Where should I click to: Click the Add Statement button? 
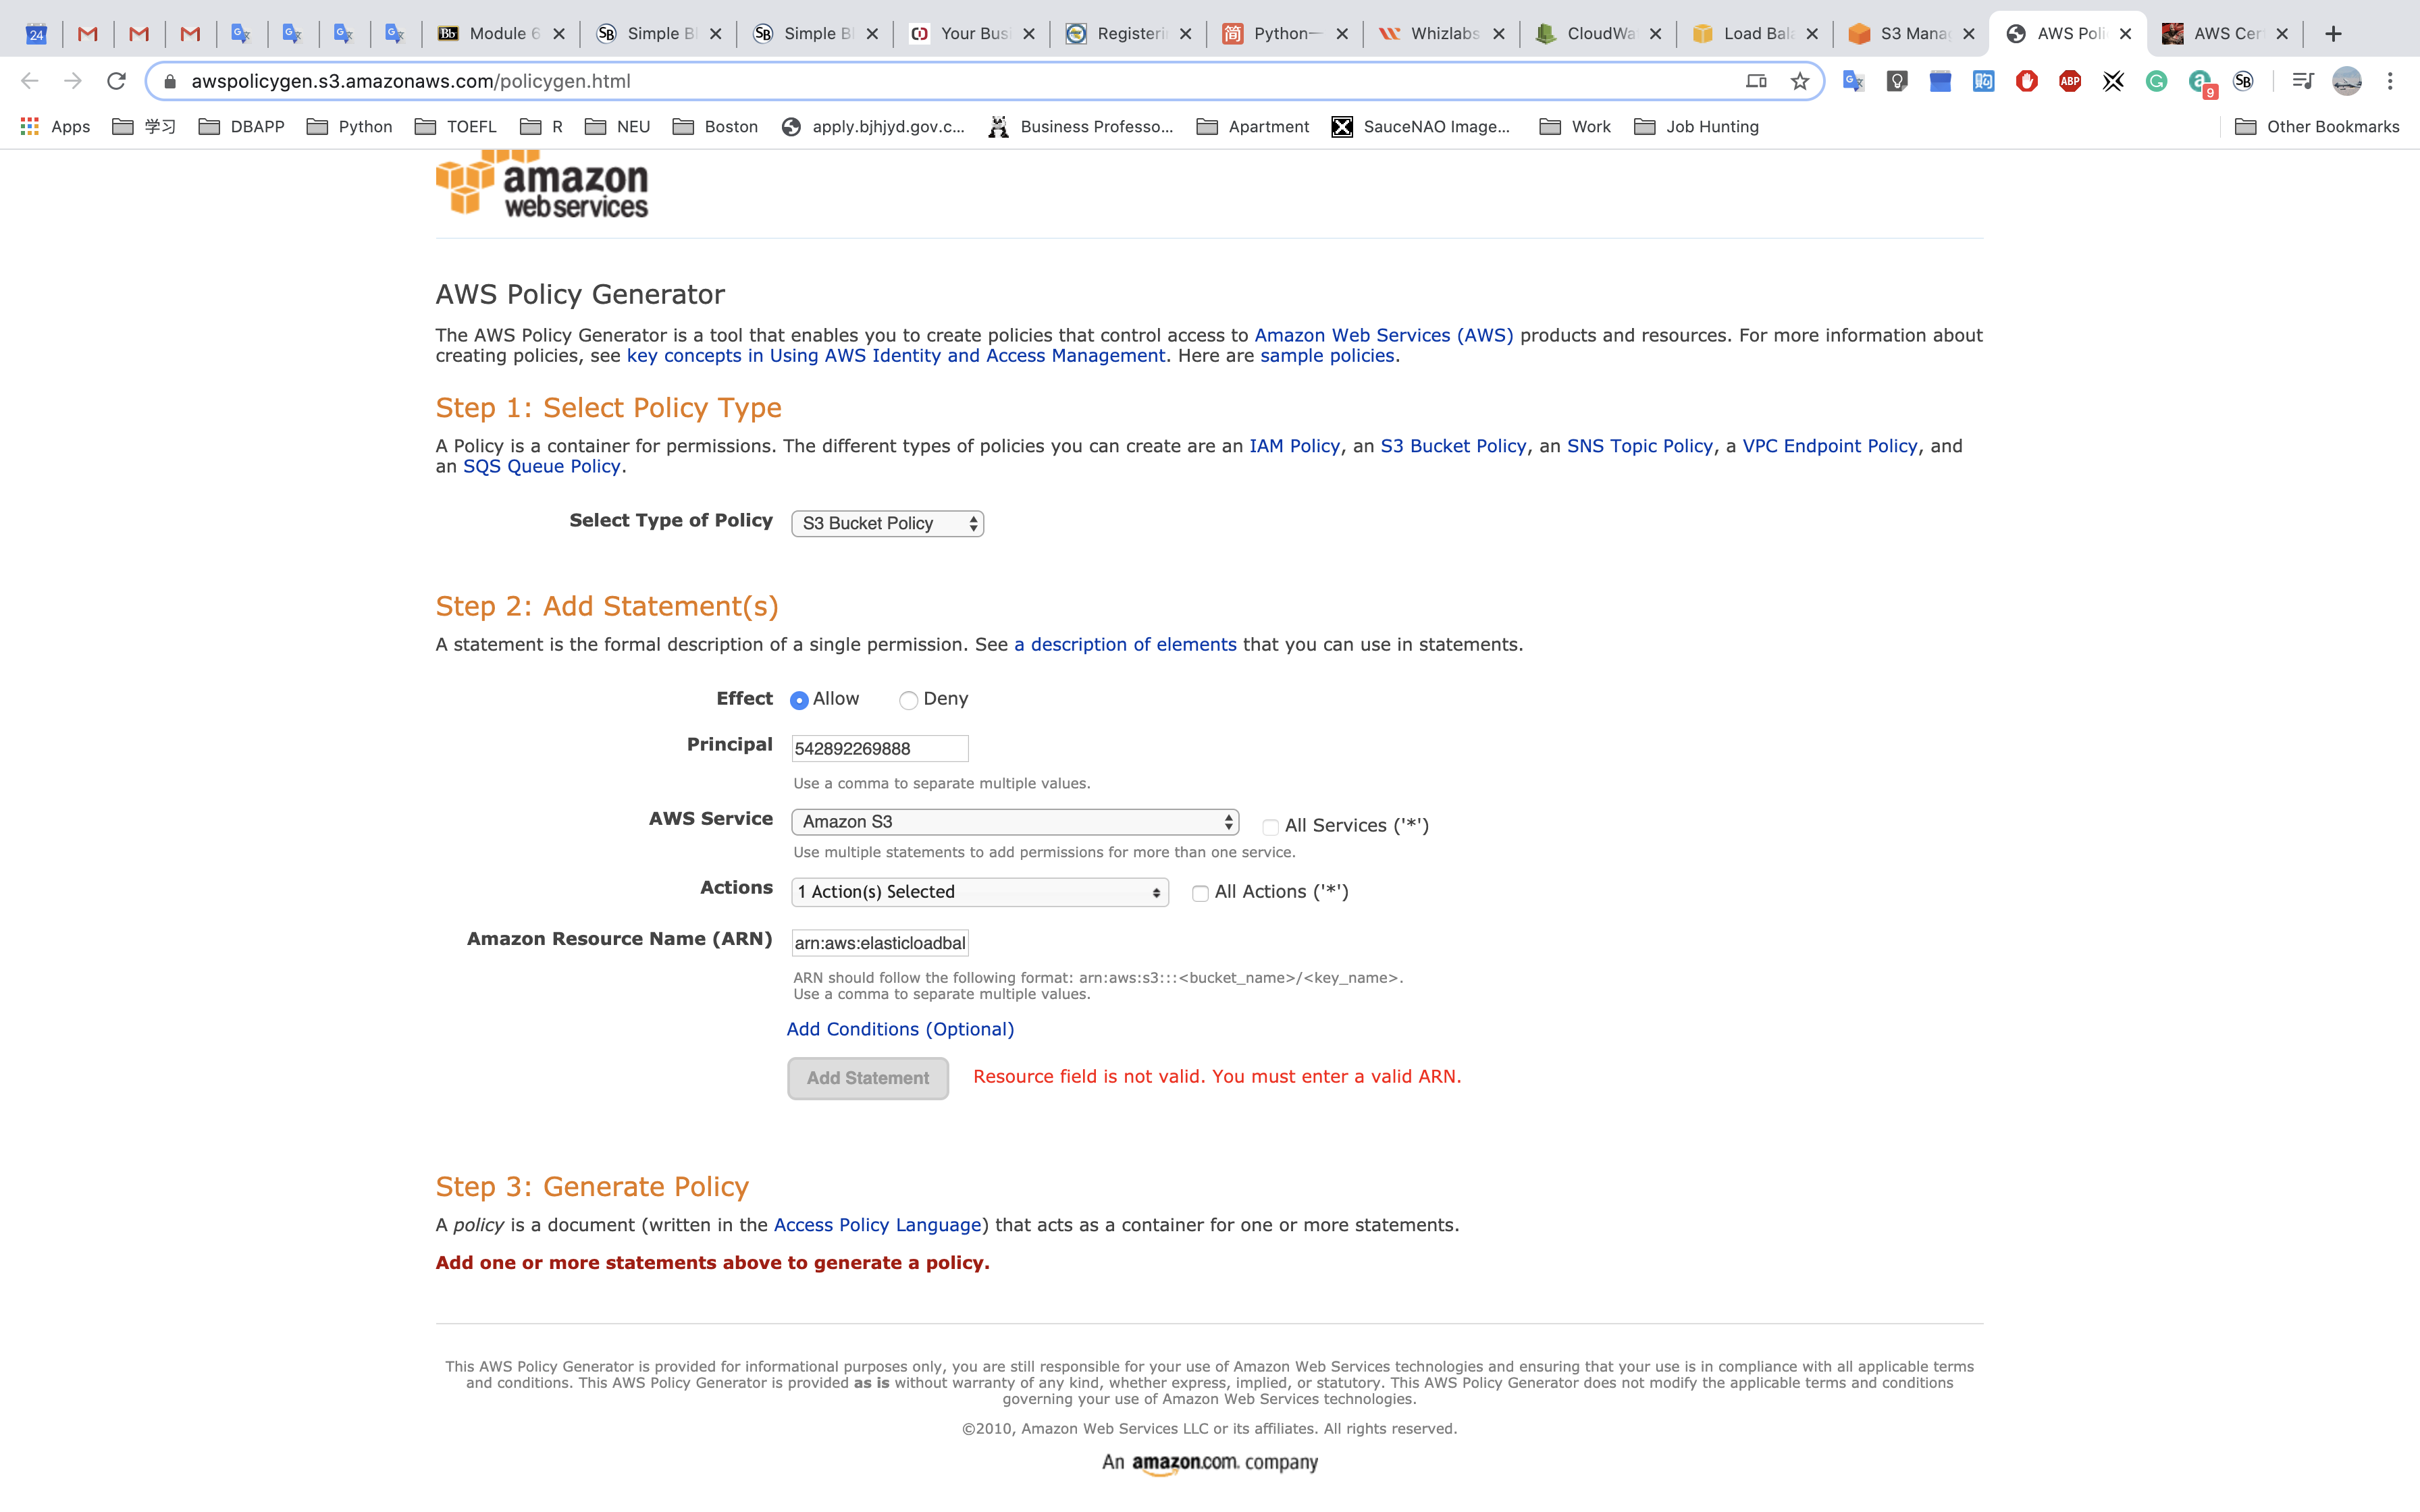(867, 1078)
